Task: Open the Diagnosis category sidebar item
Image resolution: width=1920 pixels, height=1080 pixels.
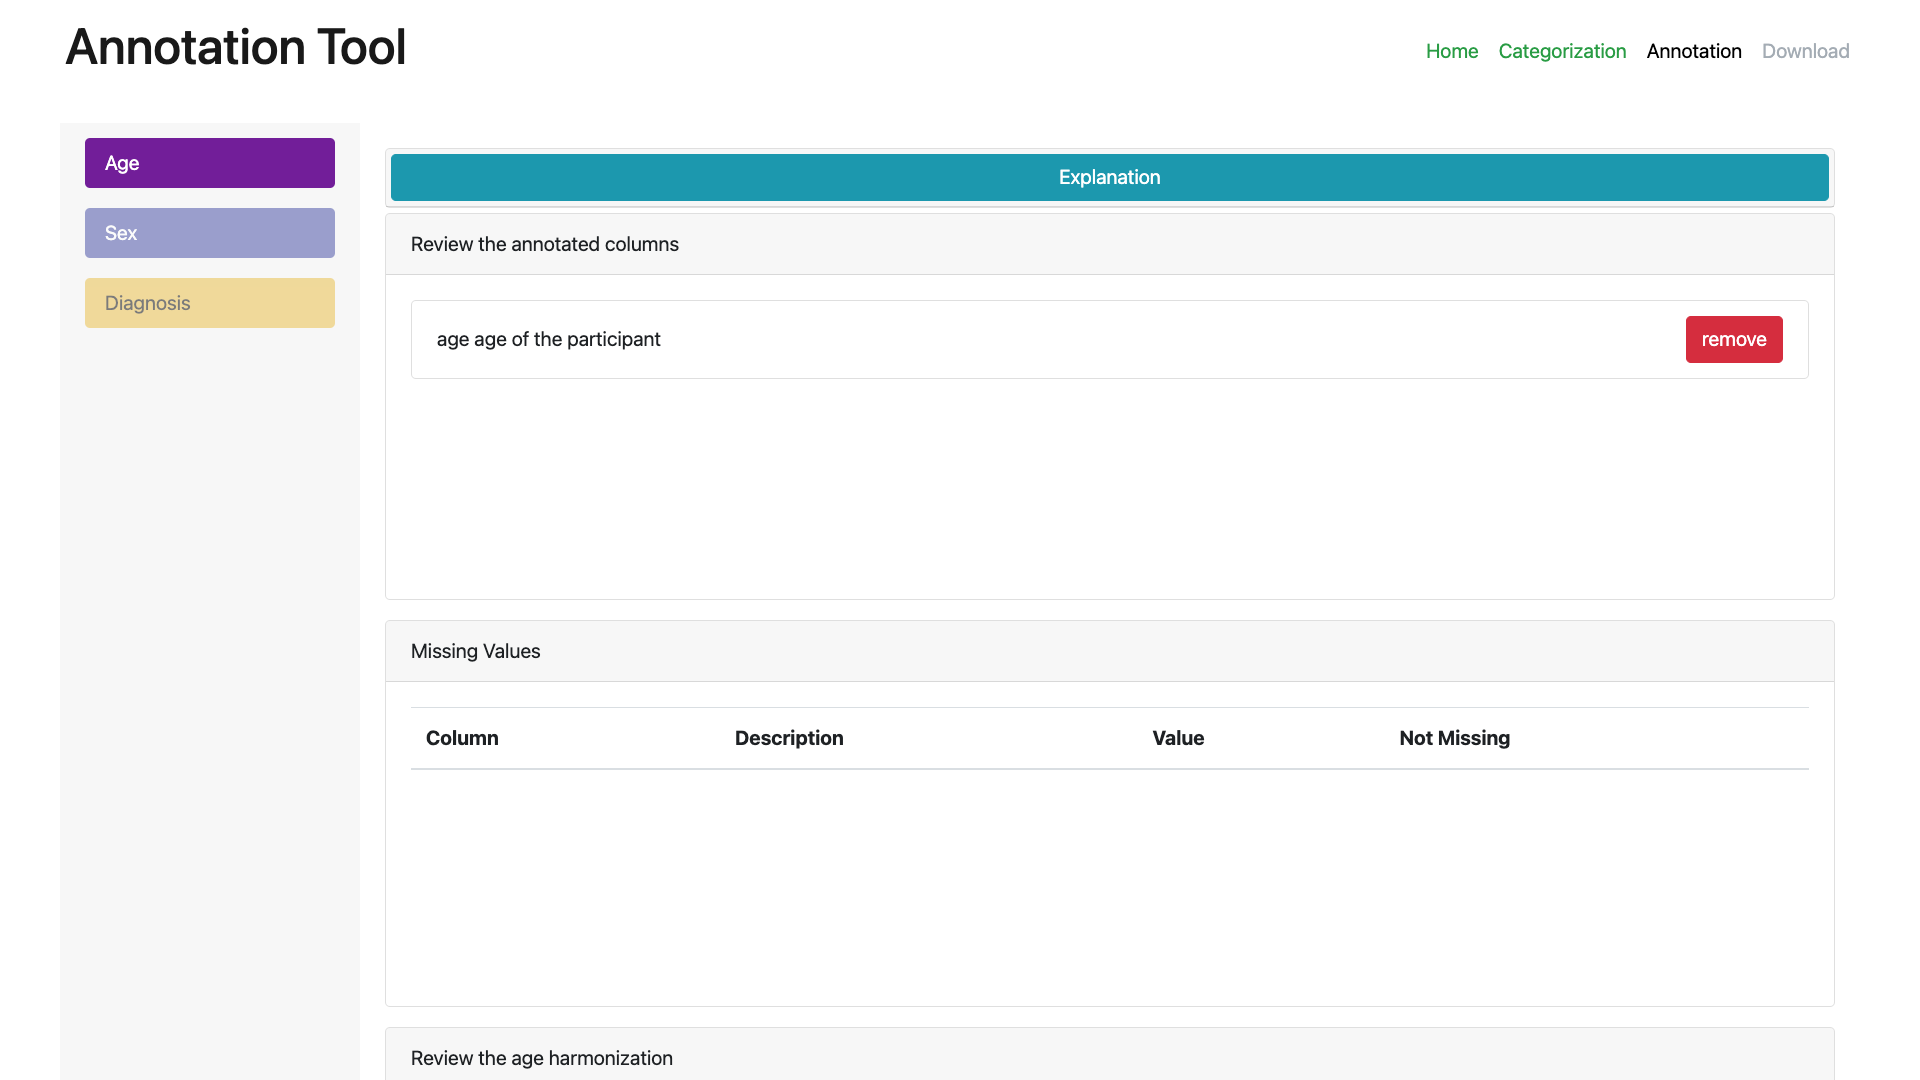Action: [210, 302]
